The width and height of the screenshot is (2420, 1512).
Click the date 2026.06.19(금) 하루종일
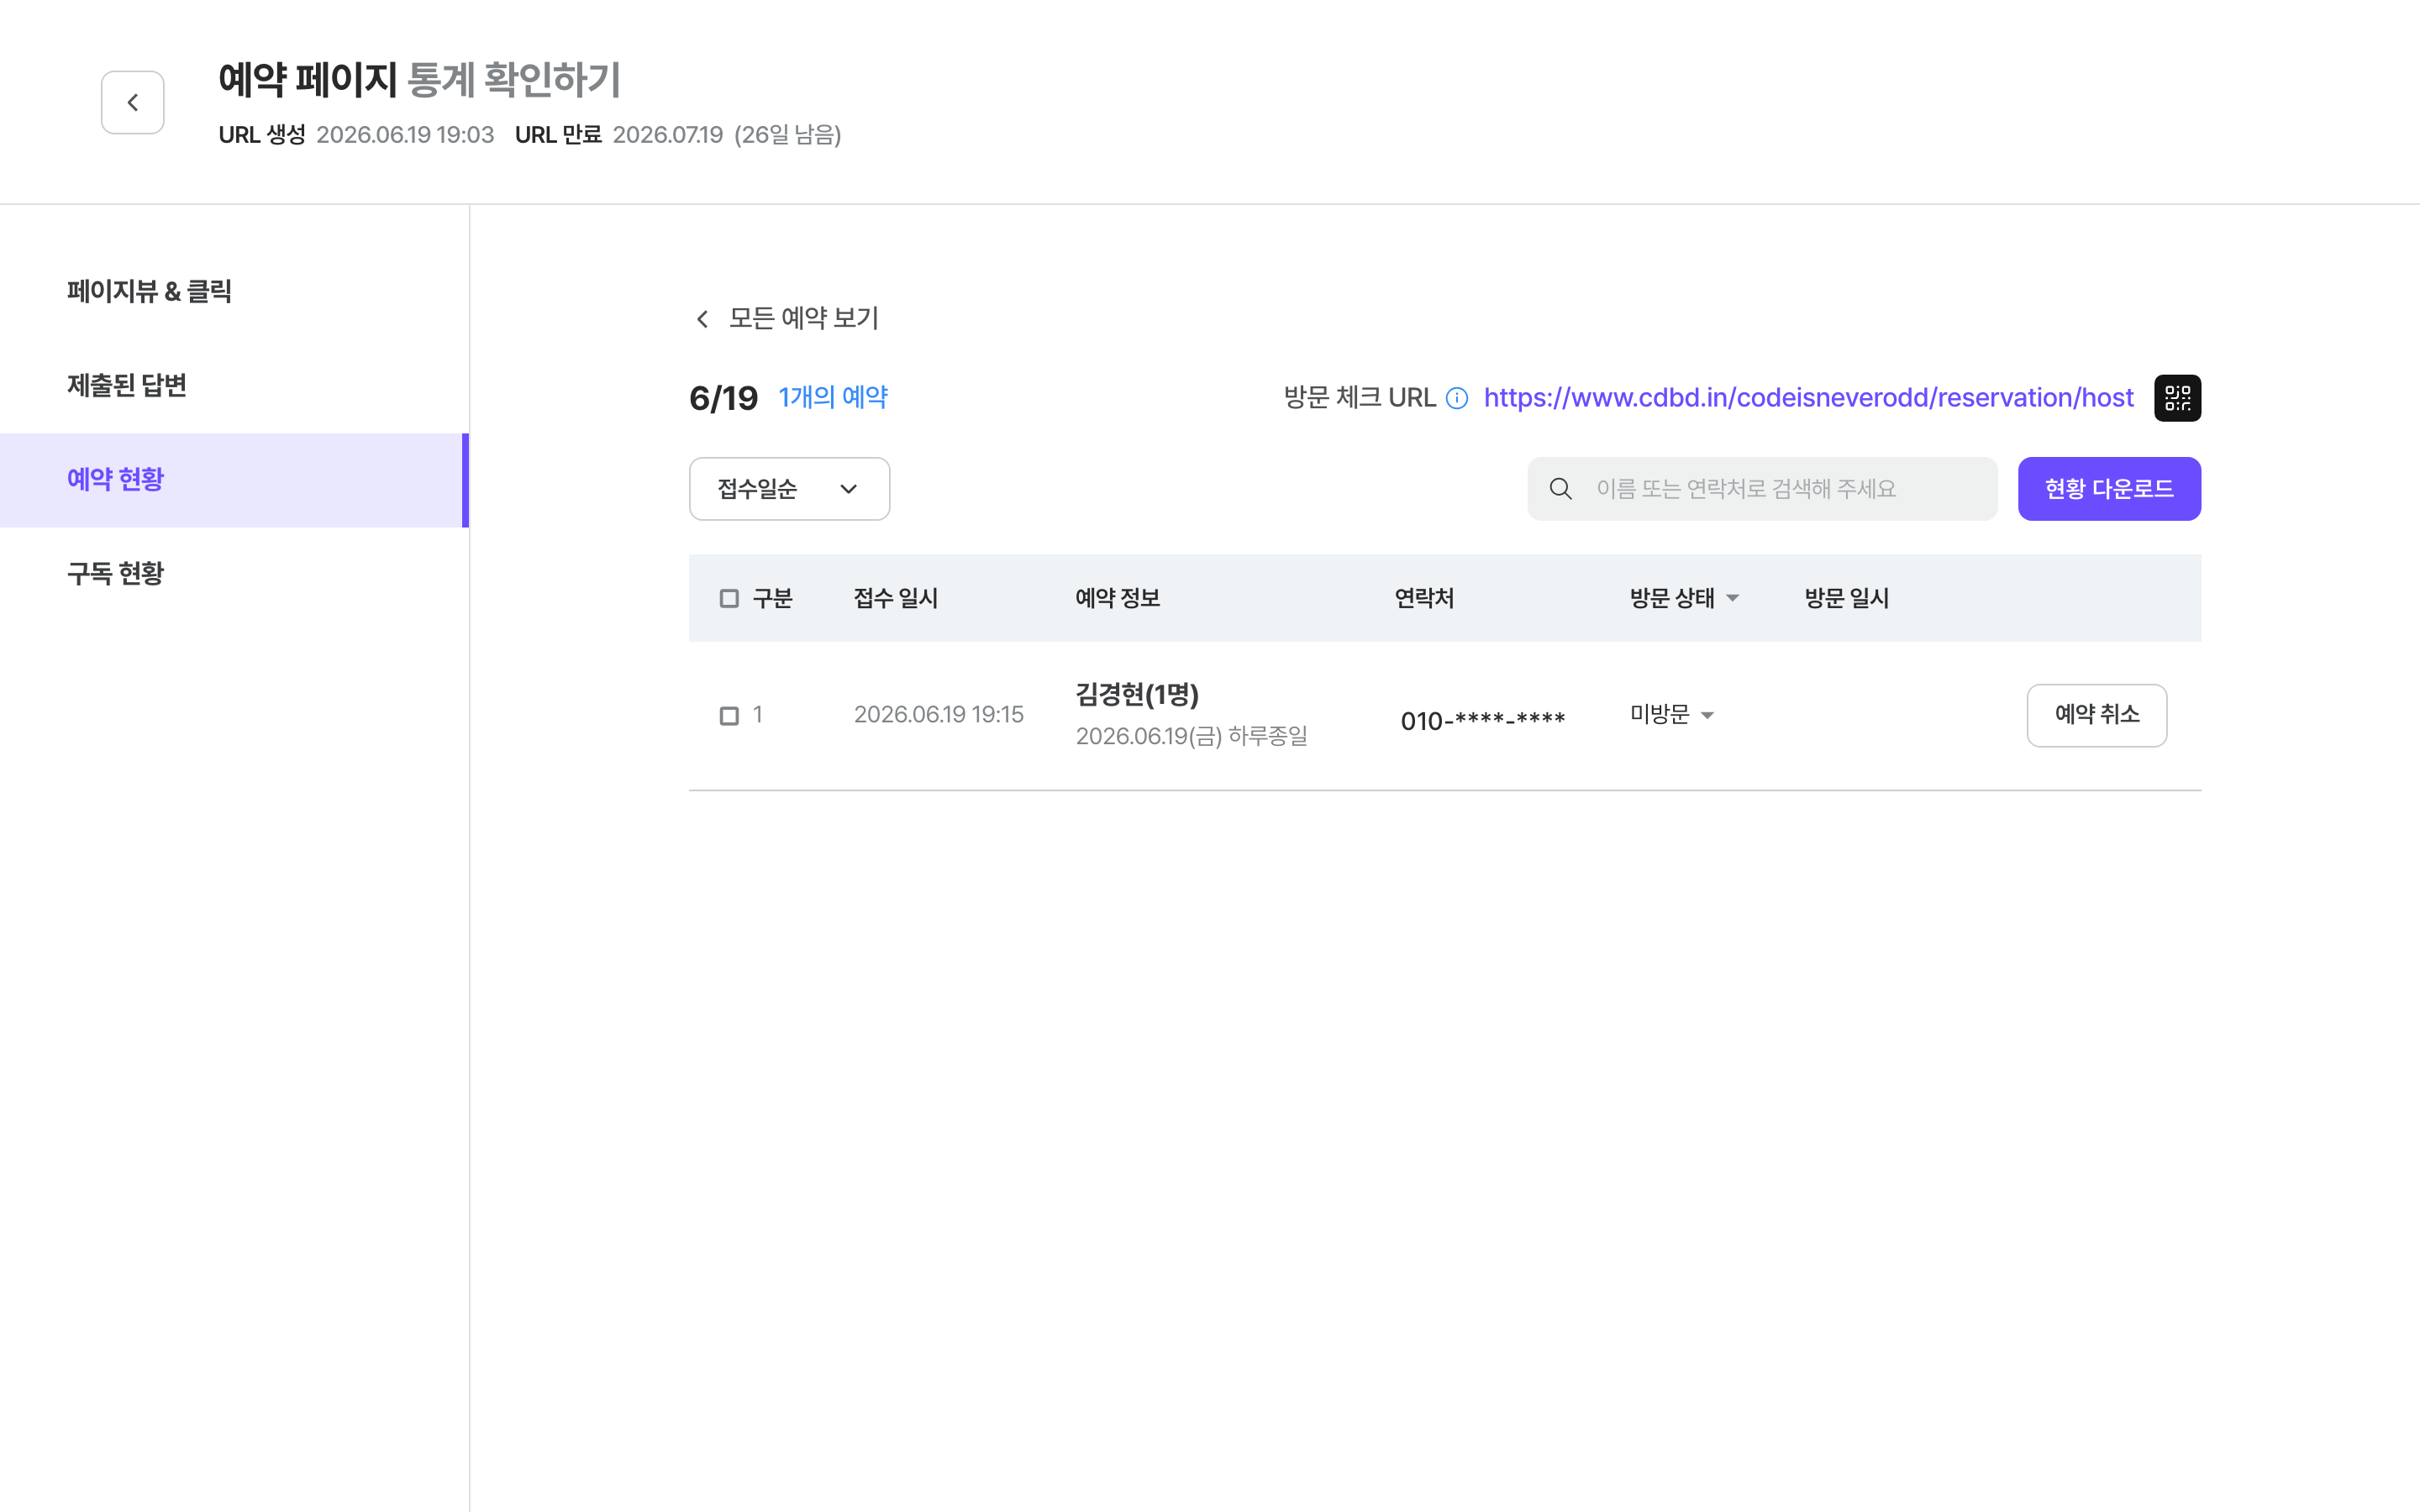point(1191,736)
